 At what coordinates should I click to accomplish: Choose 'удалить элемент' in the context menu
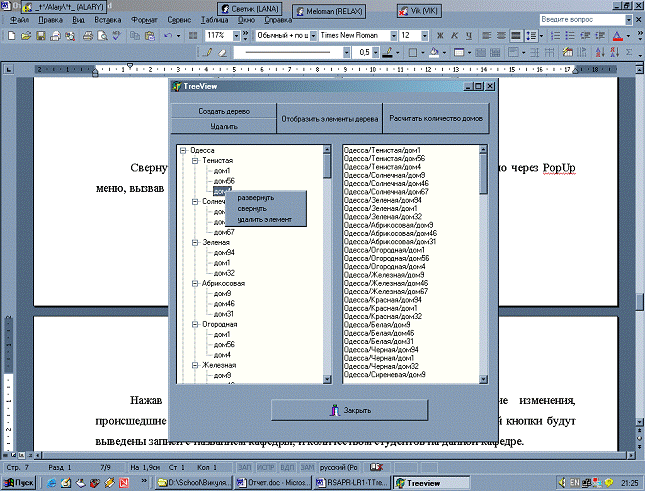tap(265, 218)
